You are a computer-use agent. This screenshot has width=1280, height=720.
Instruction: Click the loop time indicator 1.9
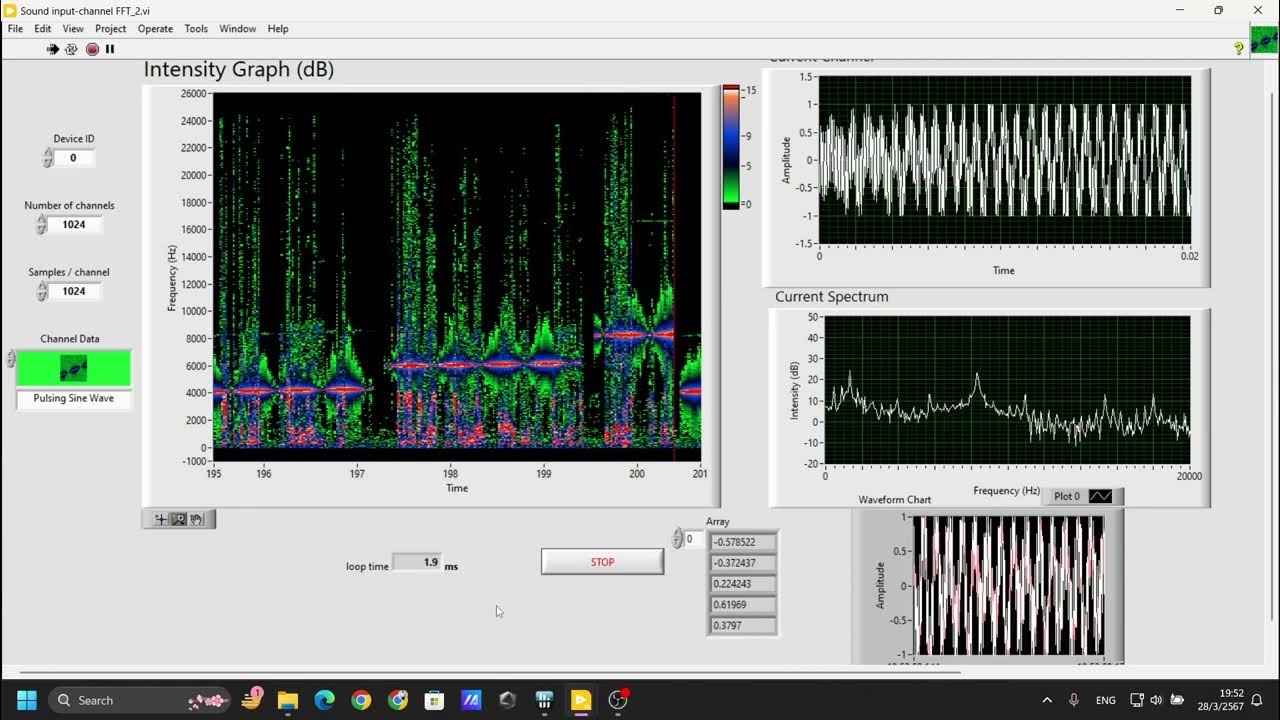click(417, 562)
